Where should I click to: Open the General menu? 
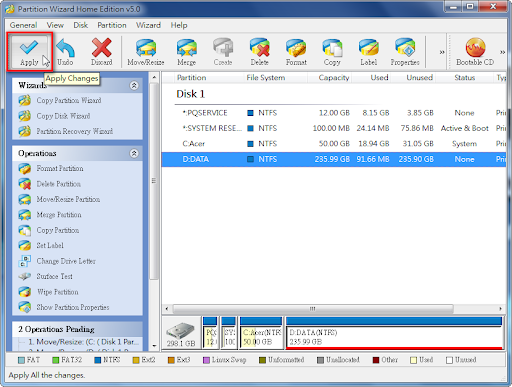[x=23, y=25]
